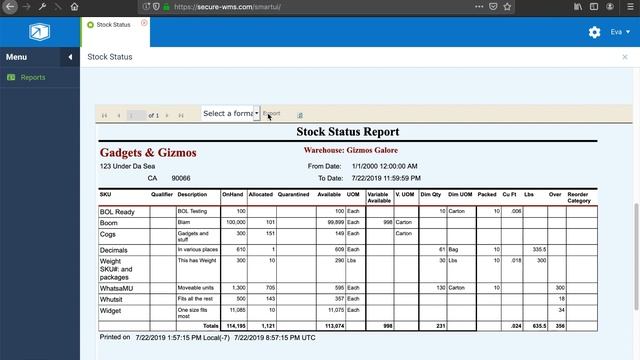This screenshot has width=640, height=360.
Task: Click Warehouse: Gizmos Galore heading
Action: coord(351,150)
